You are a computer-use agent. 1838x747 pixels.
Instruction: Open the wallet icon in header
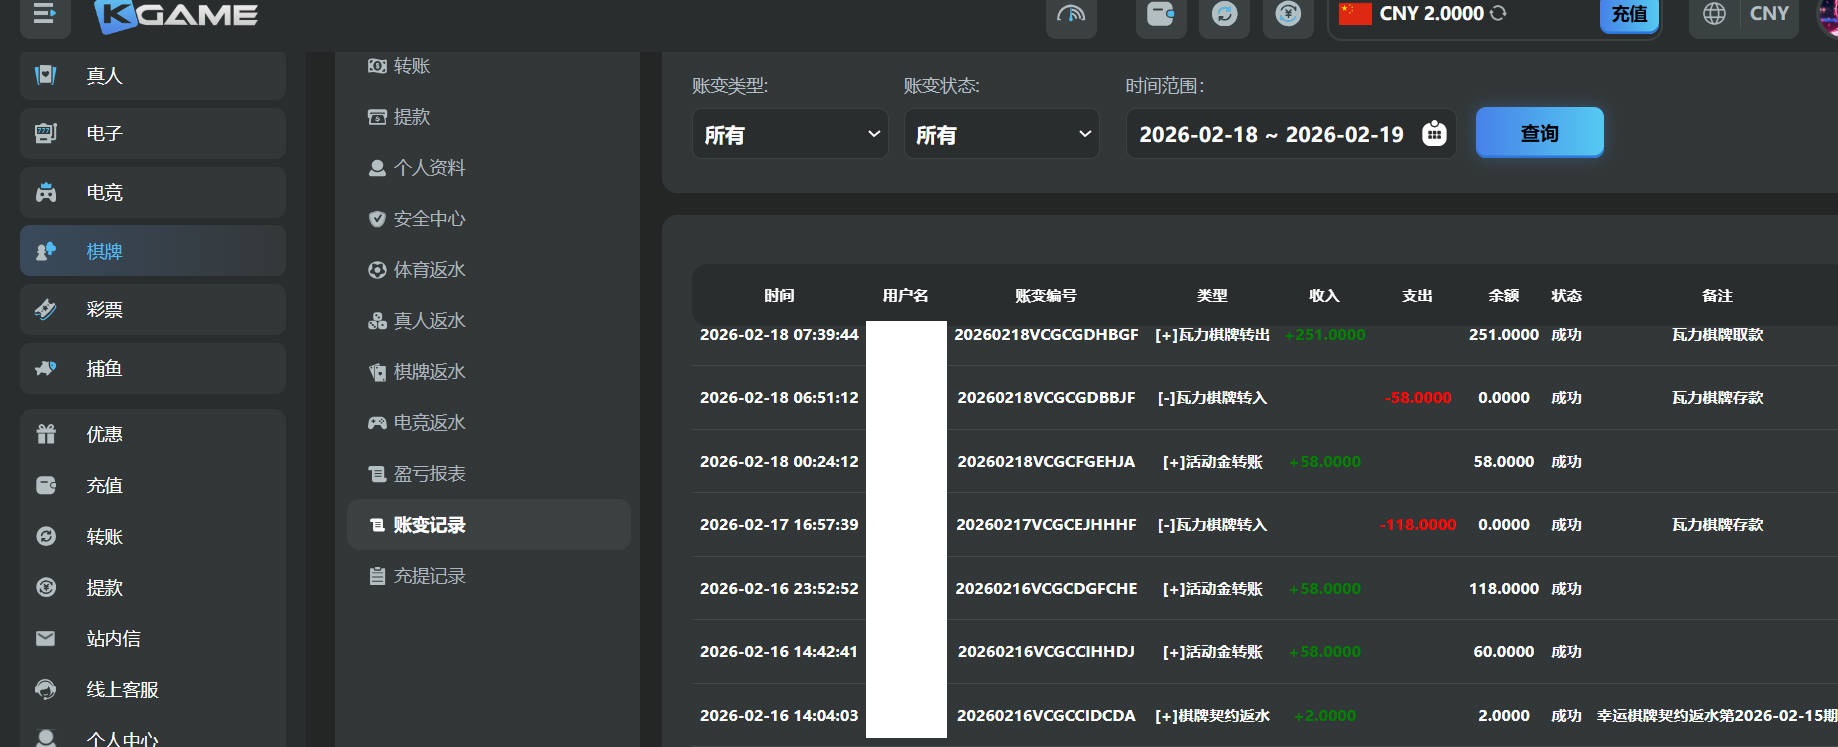coord(1160,15)
